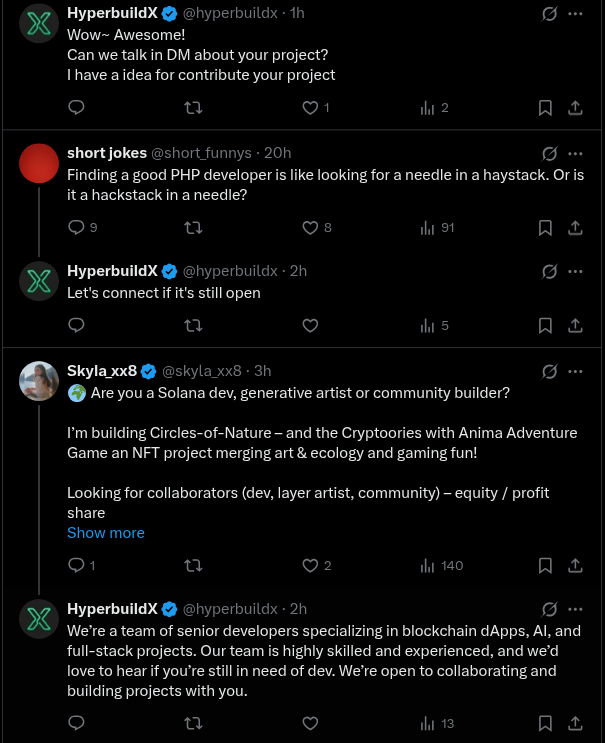This screenshot has height=743, width=605.
Task: Repost the 'Wow~ Awesome!' HyperbuildX reply
Action: pos(194,108)
